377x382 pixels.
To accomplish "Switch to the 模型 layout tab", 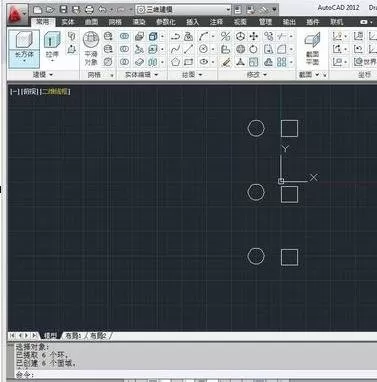I will 51,336.
